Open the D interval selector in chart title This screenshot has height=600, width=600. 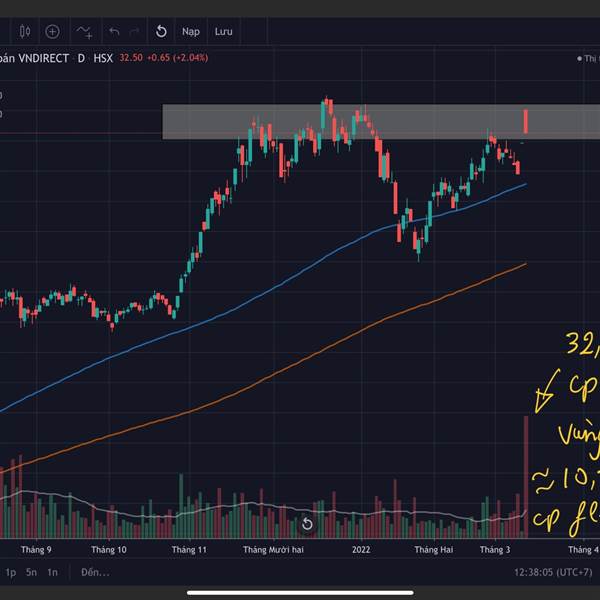point(81,58)
